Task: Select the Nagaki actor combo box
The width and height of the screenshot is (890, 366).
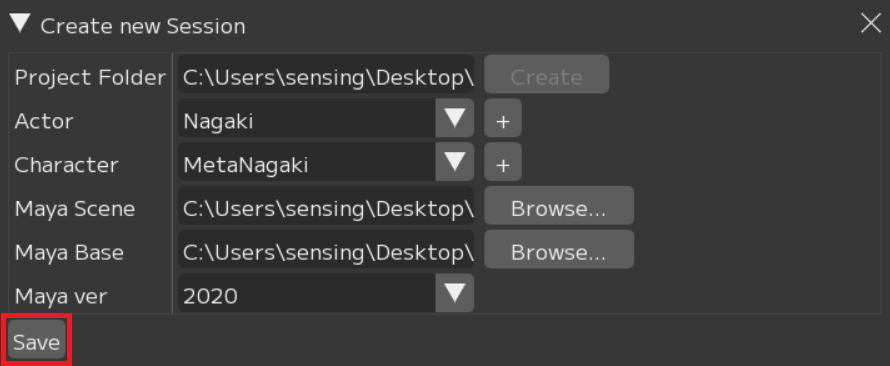Action: [326, 118]
